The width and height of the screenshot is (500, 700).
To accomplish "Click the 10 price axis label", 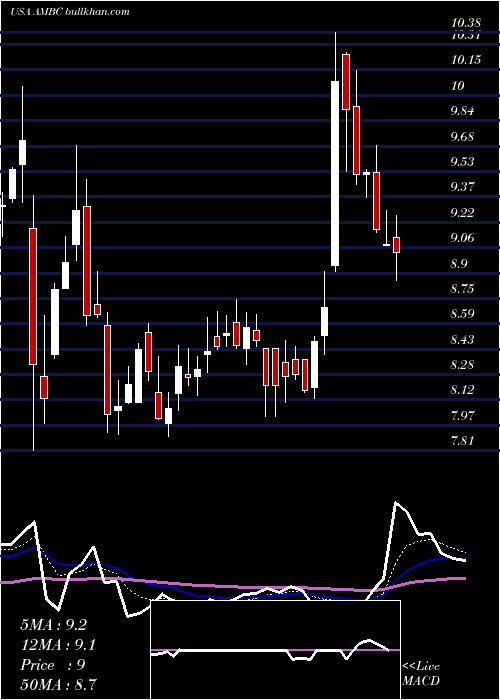I will pyautogui.click(x=458, y=86).
